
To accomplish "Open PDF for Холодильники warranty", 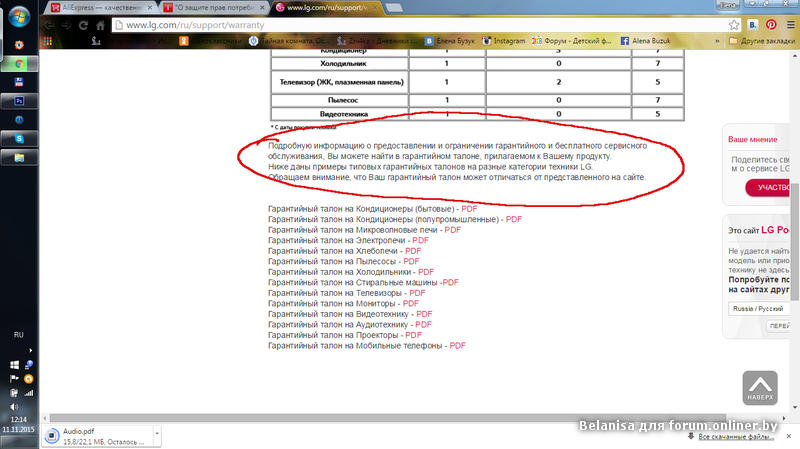I will [x=426, y=272].
